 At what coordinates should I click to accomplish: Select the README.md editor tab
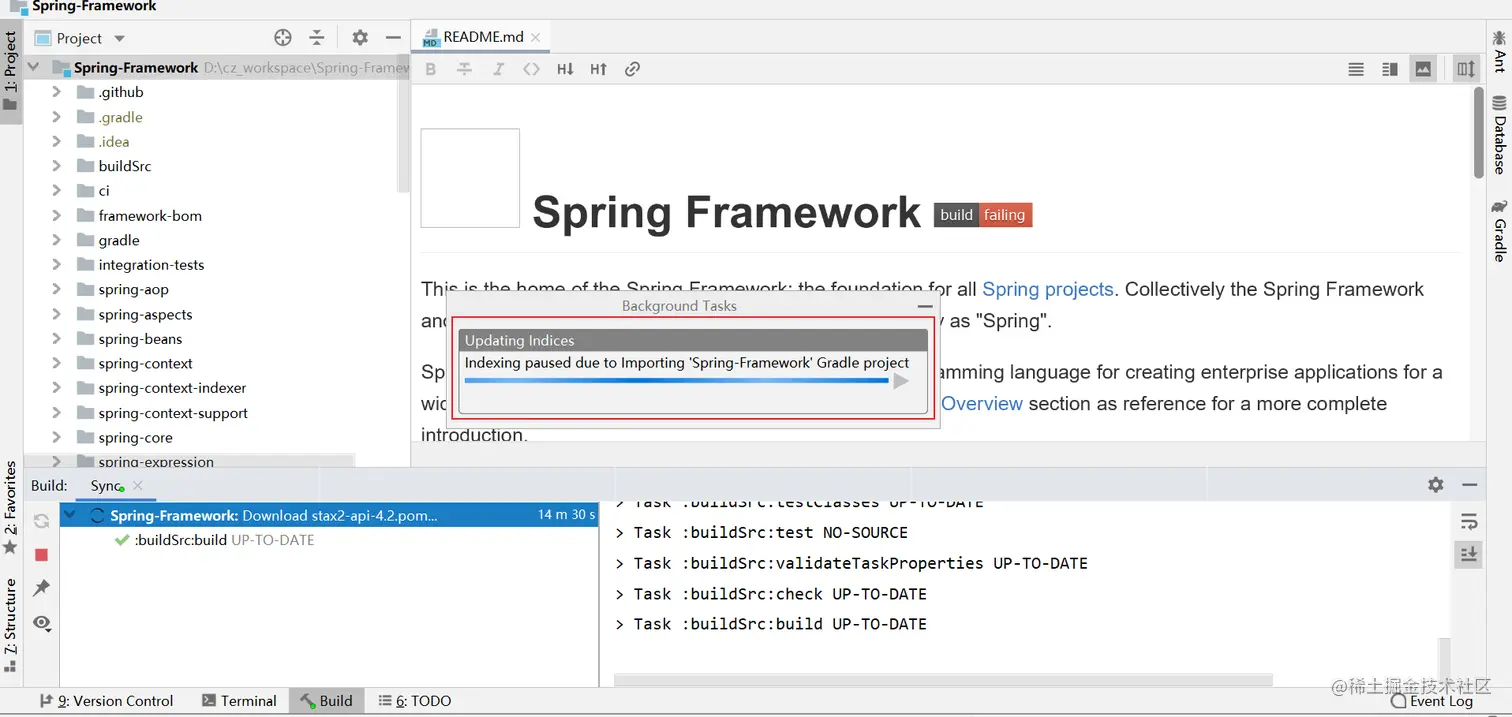click(x=483, y=37)
